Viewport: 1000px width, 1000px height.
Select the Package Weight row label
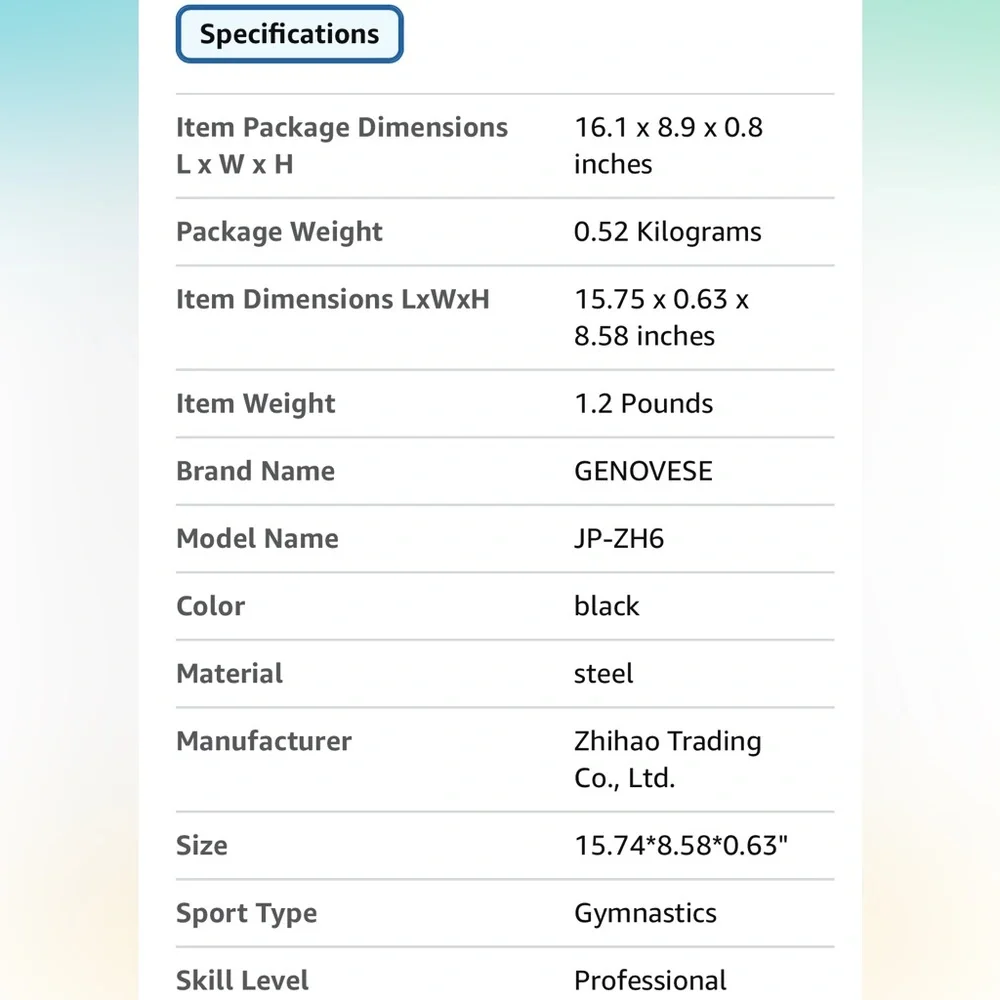coord(279,232)
